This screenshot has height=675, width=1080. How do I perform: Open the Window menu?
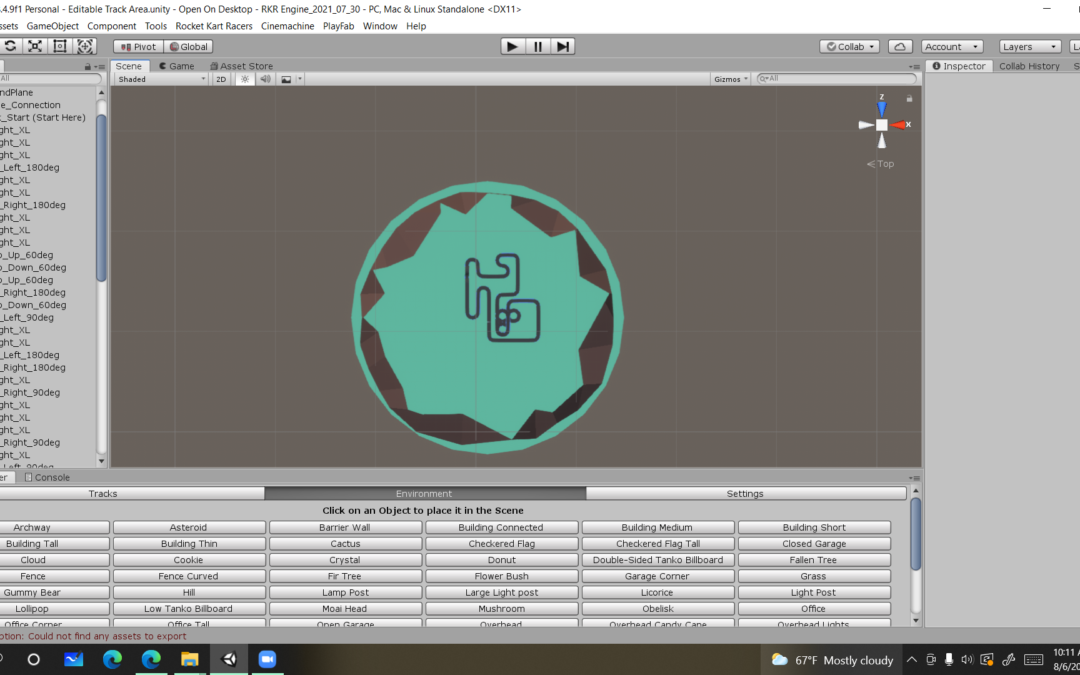point(380,26)
